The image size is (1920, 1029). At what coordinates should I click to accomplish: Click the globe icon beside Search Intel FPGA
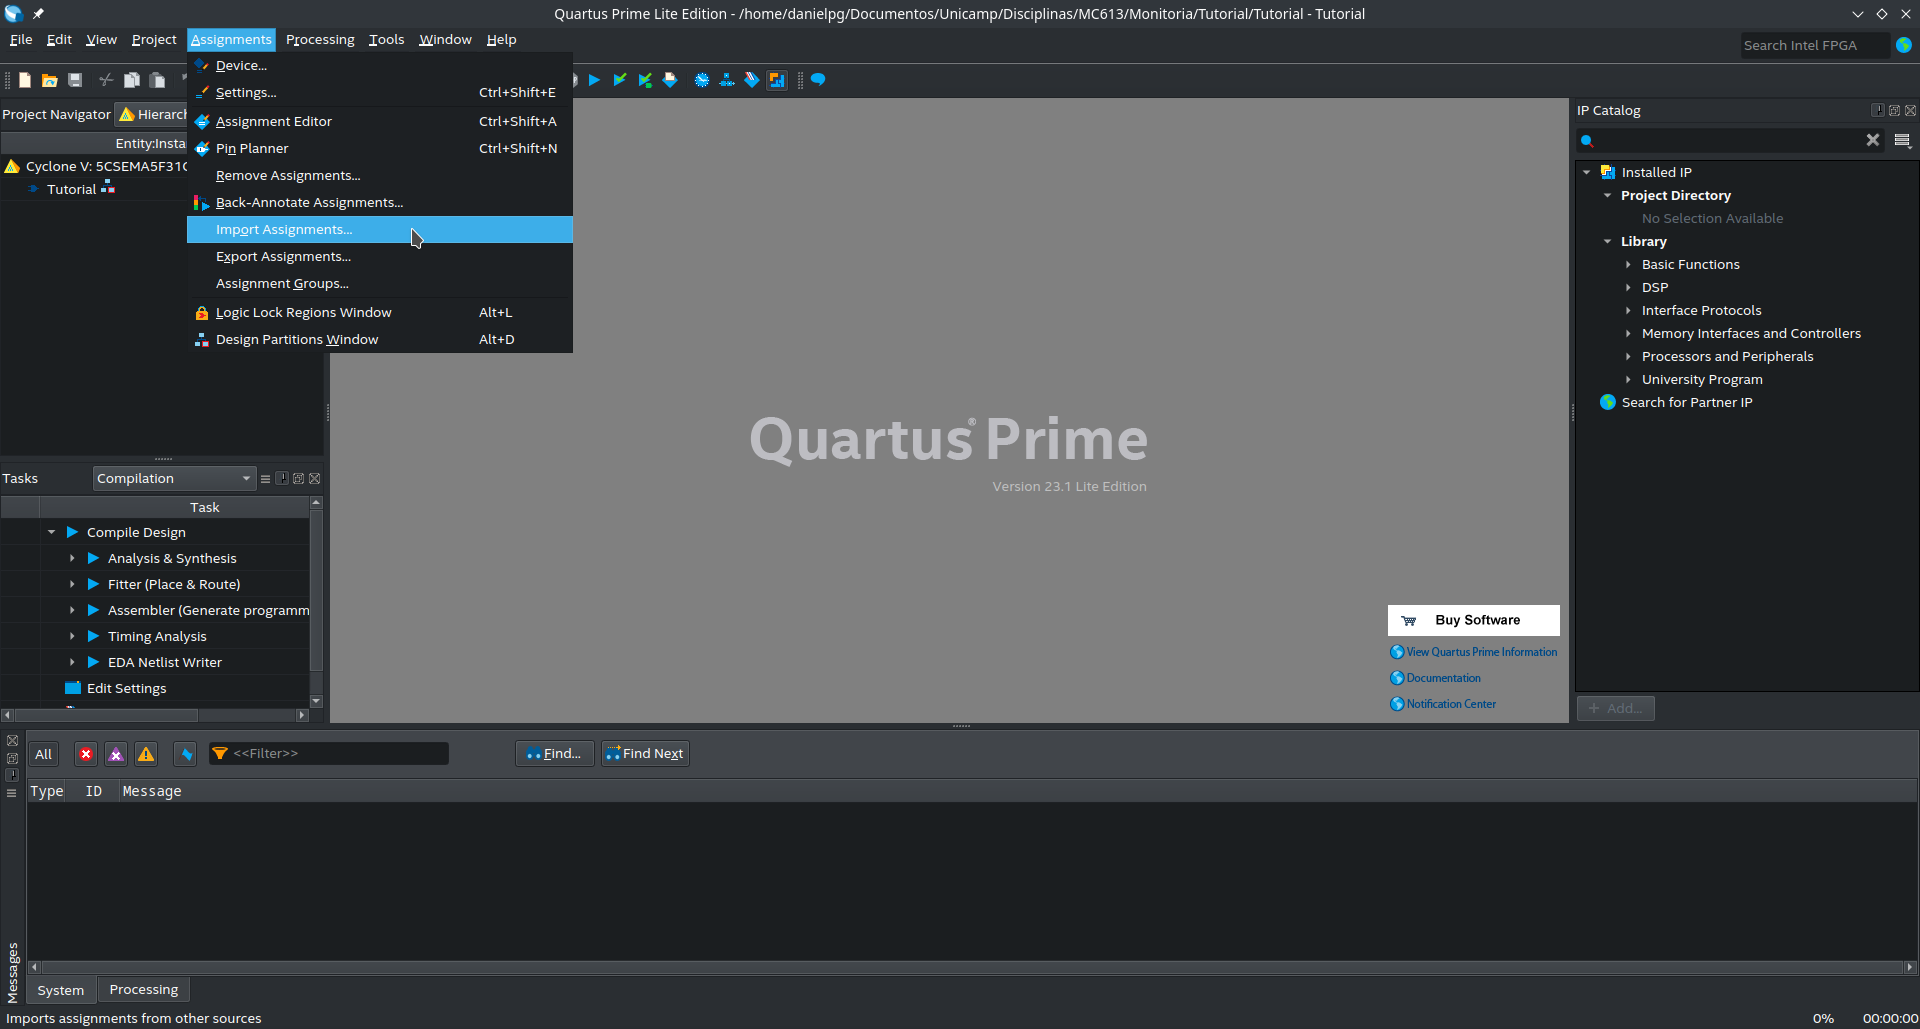click(x=1904, y=45)
